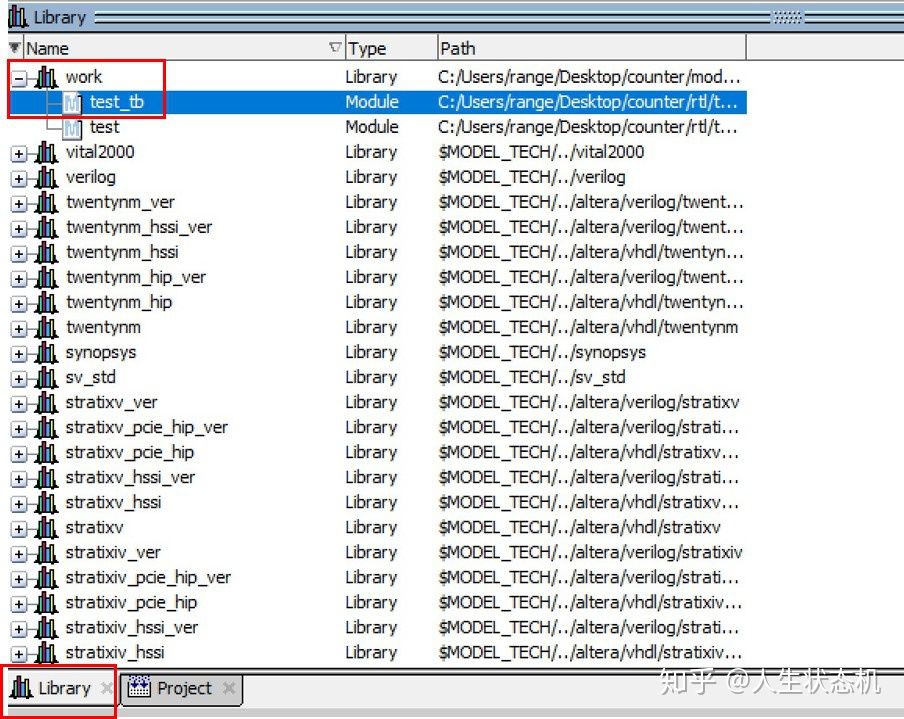Select the test module name
Screen dimensions: 904x719
point(104,127)
